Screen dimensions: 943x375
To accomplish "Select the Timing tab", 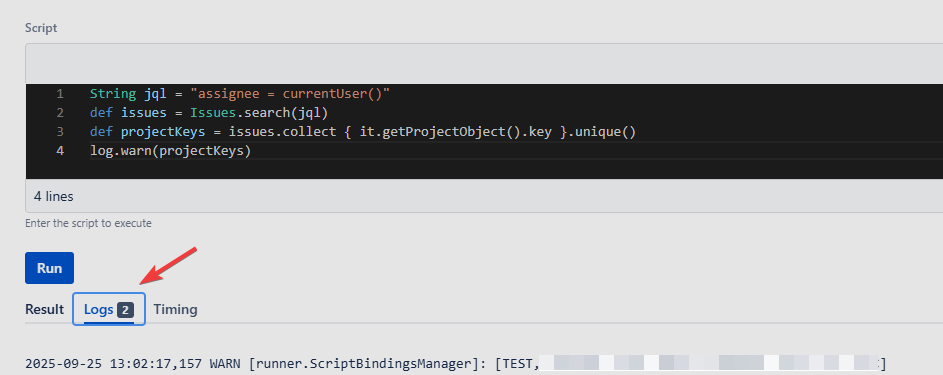I will [175, 309].
